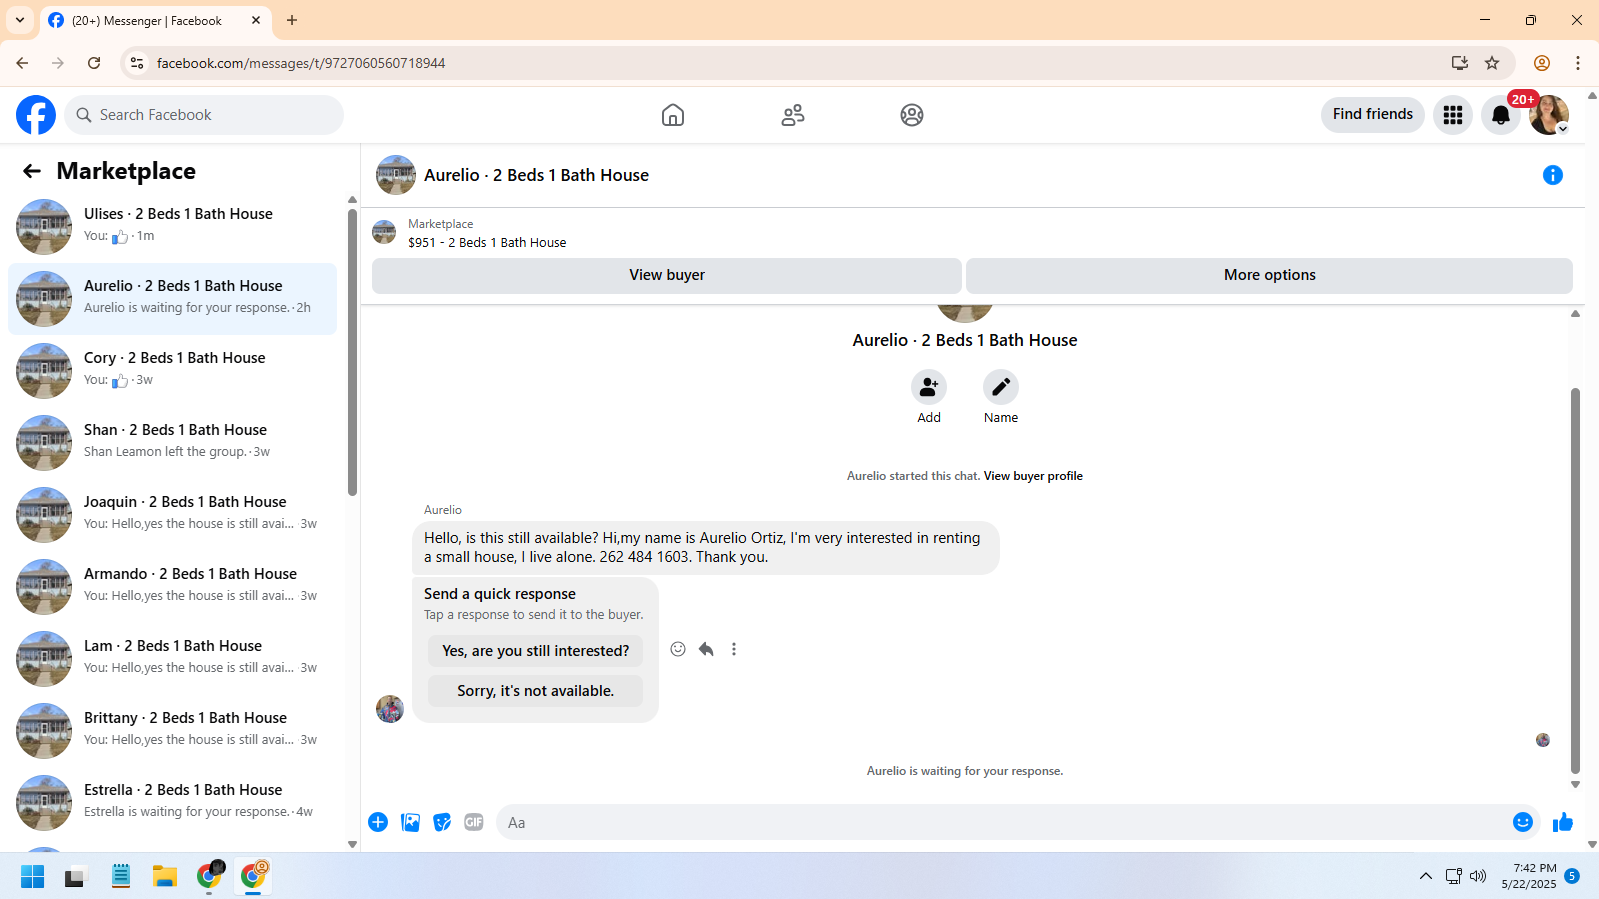Image resolution: width=1599 pixels, height=899 pixels.
Task: Open the Facebook menu grid icon
Action: [1453, 115]
